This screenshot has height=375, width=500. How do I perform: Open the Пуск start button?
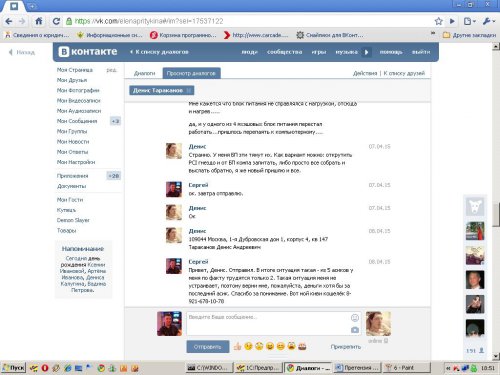pos(13,368)
